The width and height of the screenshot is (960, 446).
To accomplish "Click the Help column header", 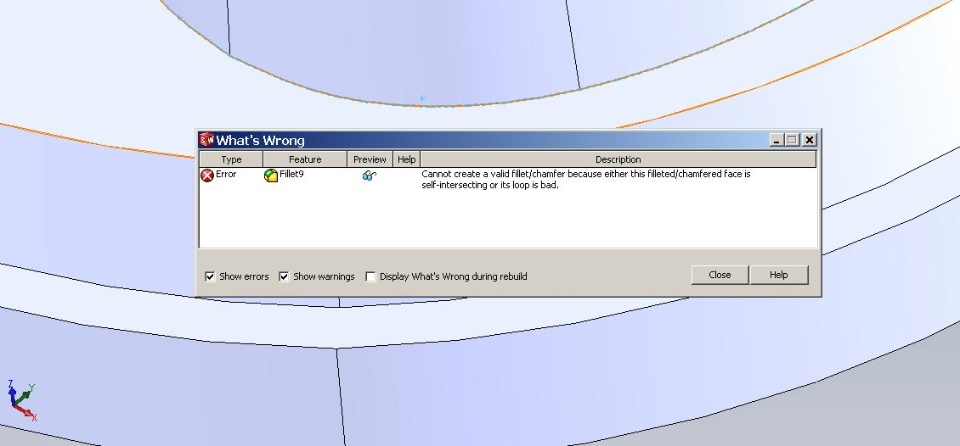I will coord(407,159).
